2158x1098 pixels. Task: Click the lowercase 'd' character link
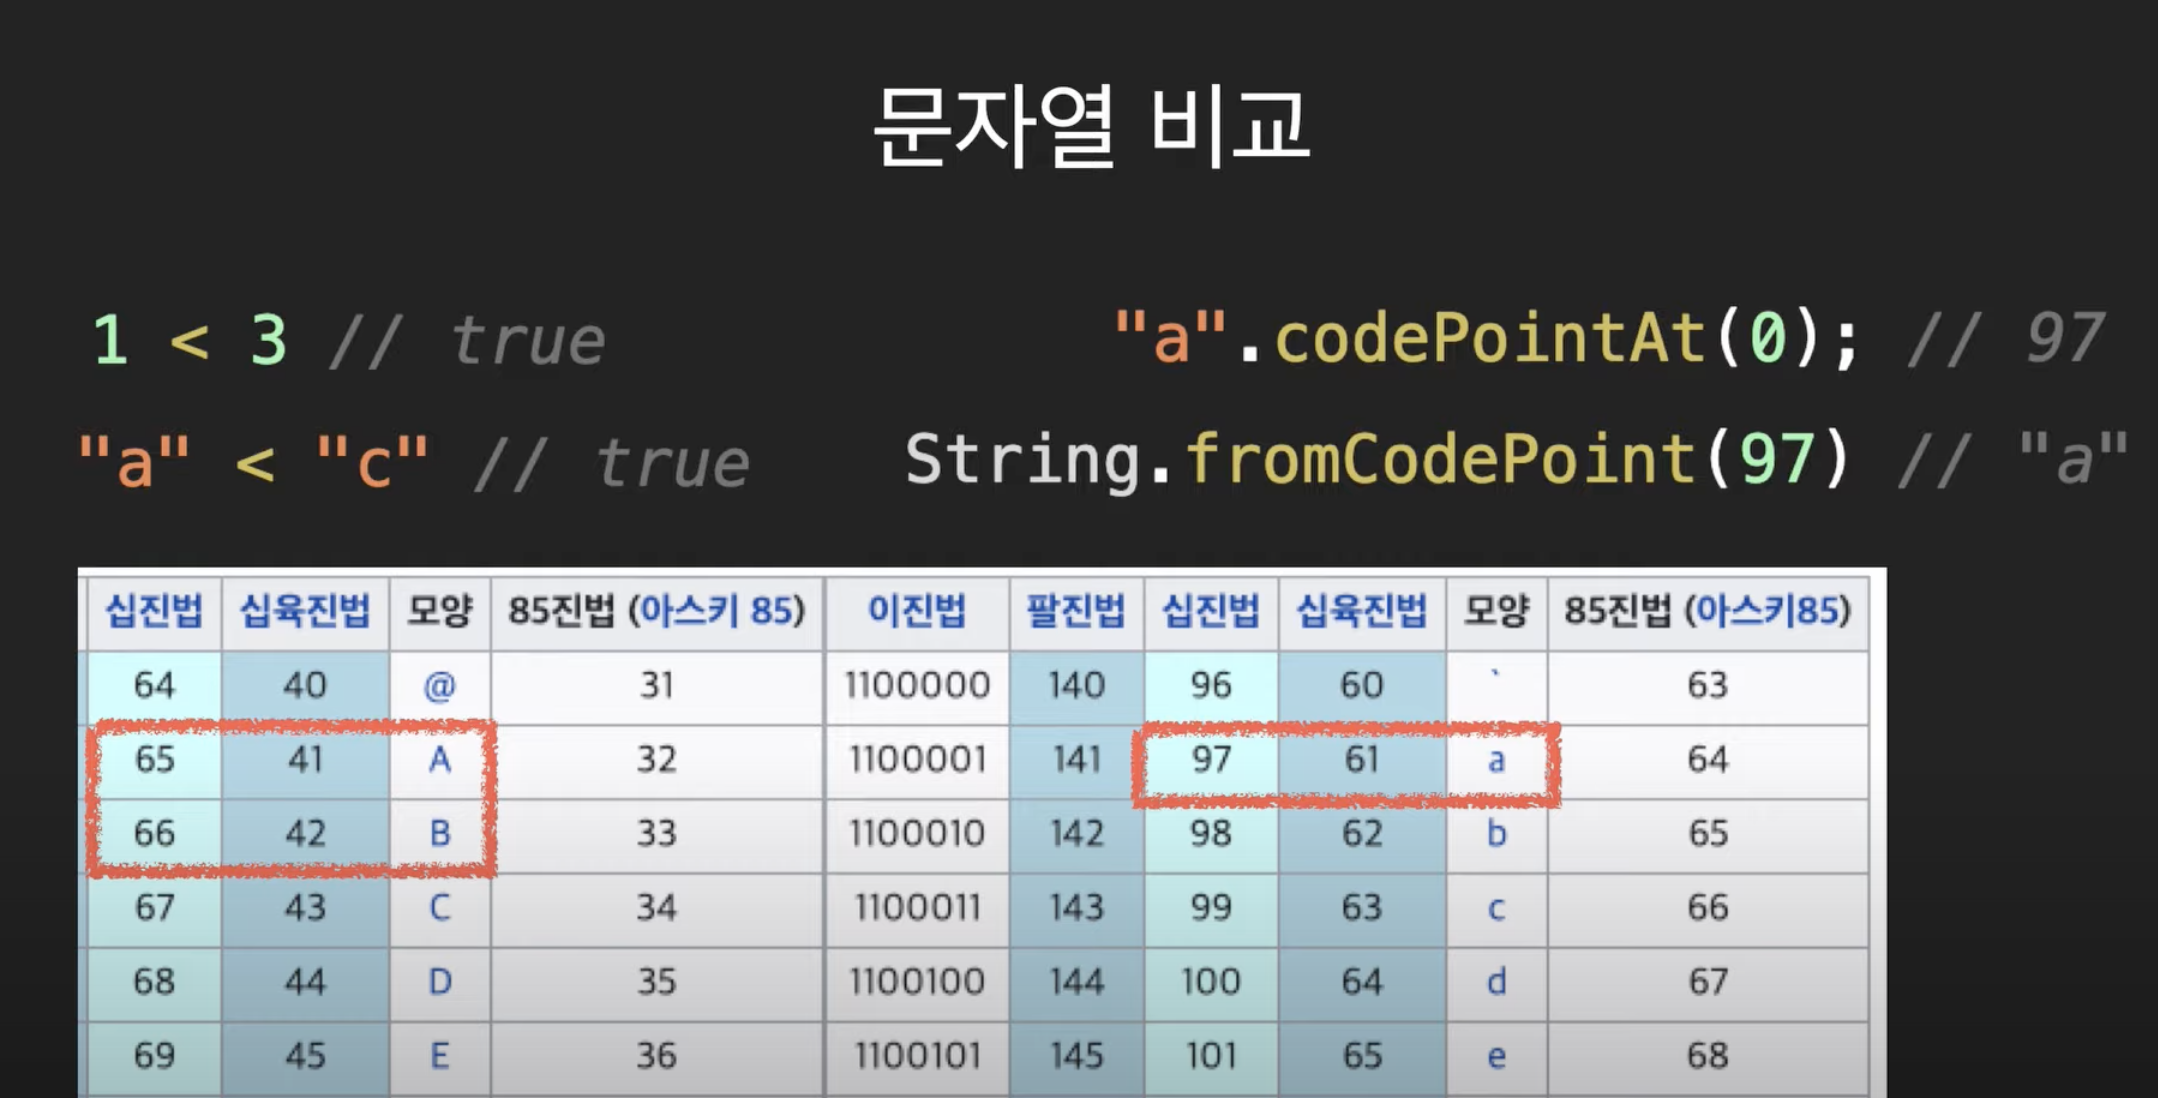1496,980
